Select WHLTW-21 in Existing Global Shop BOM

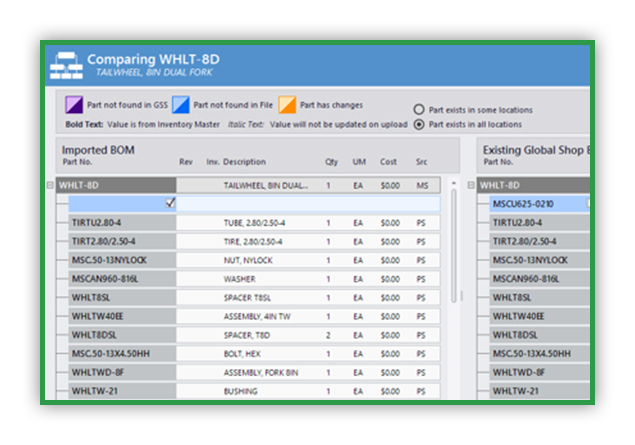[539, 391]
